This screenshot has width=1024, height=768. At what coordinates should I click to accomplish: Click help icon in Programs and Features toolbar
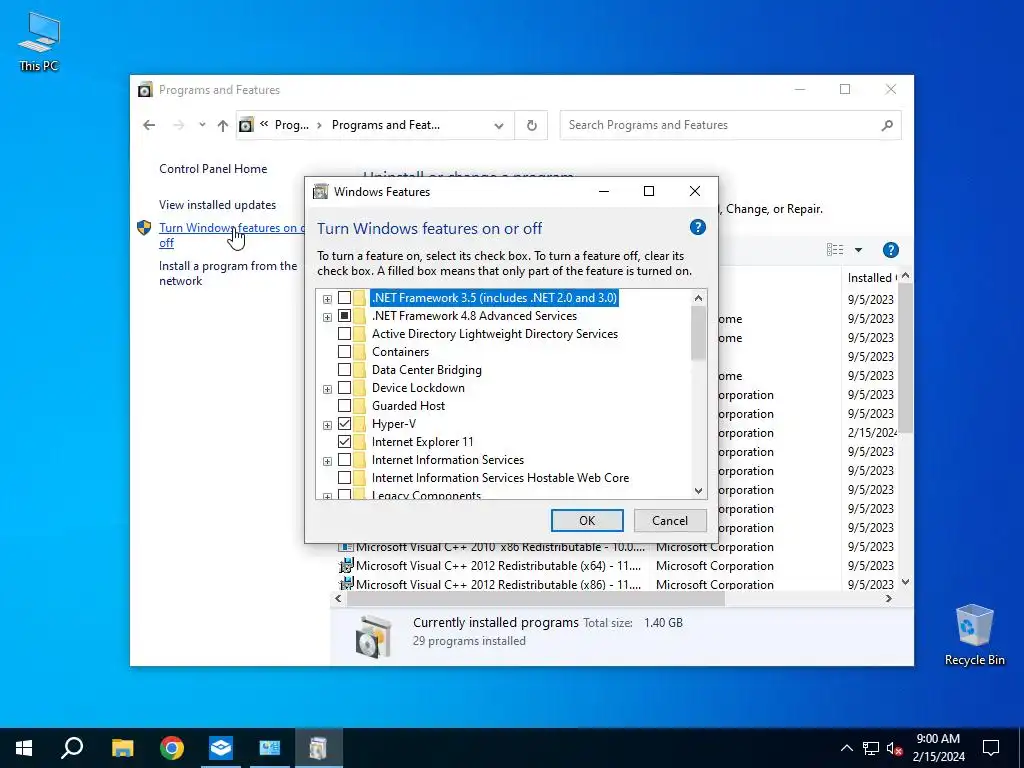(890, 249)
